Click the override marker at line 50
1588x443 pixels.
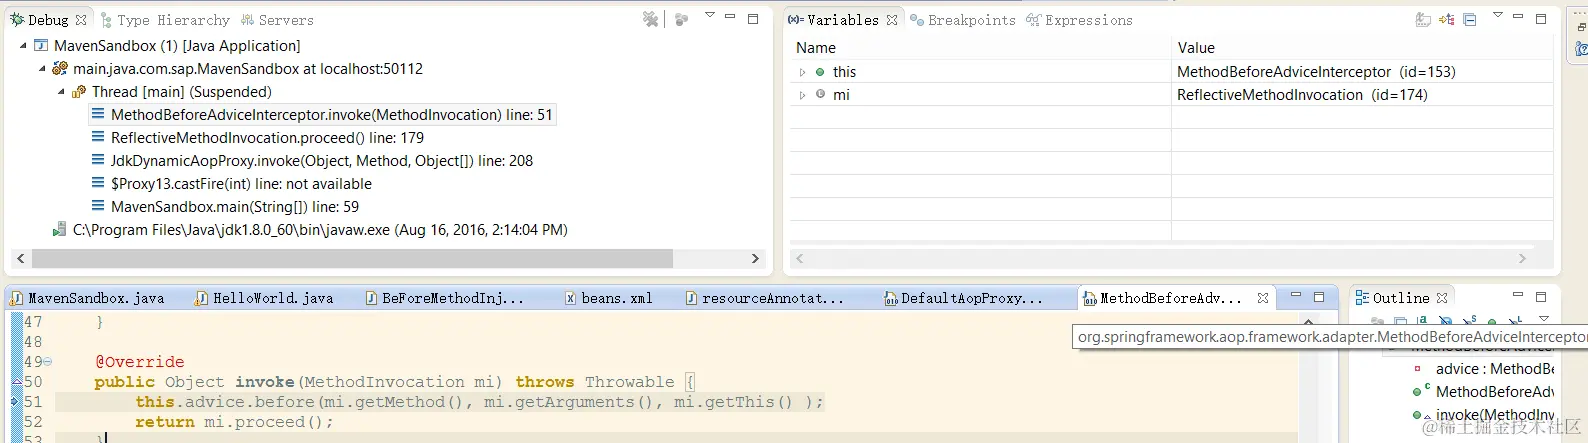tap(16, 382)
